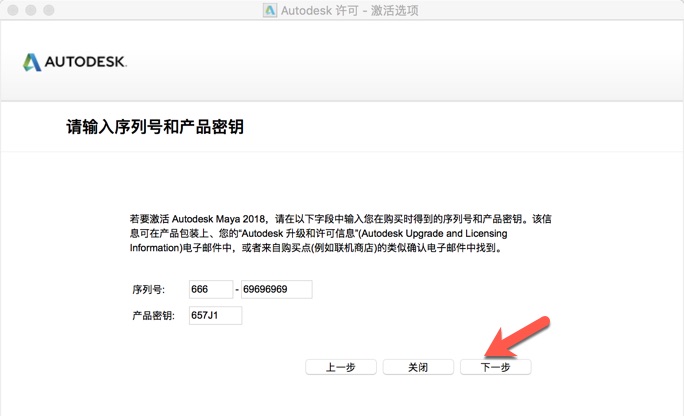Image resolution: width=684 pixels, height=416 pixels.
Task: Click the 下一步 (Next) button
Action: coord(496,367)
